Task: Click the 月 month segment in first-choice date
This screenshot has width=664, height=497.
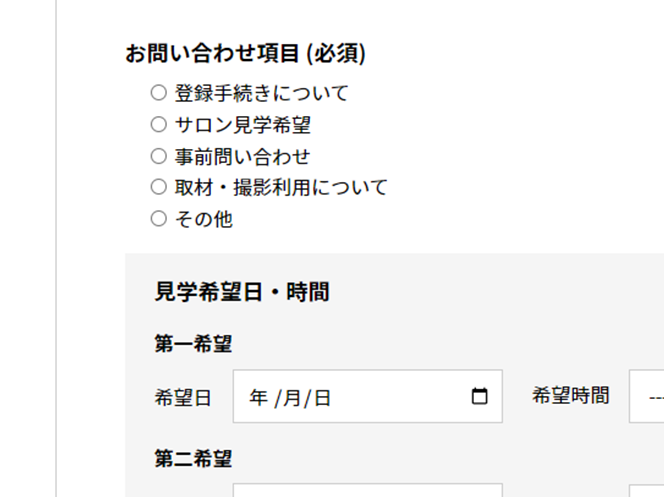Action: click(x=291, y=398)
